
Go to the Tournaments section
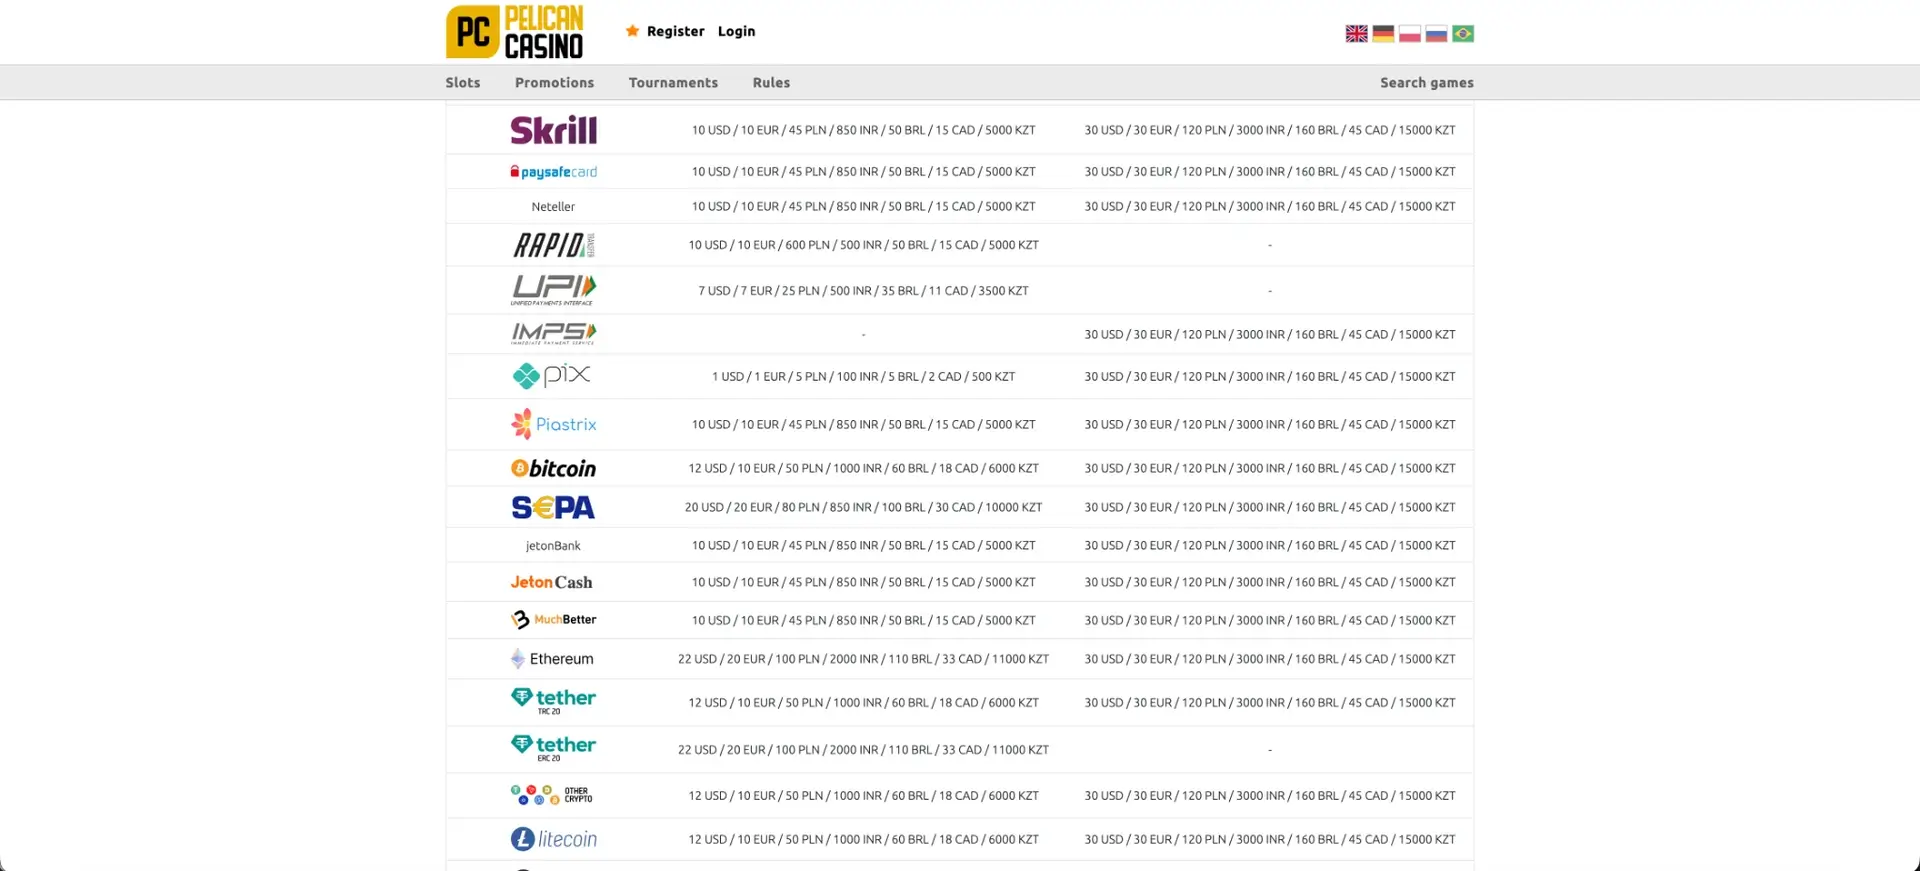[x=673, y=83]
